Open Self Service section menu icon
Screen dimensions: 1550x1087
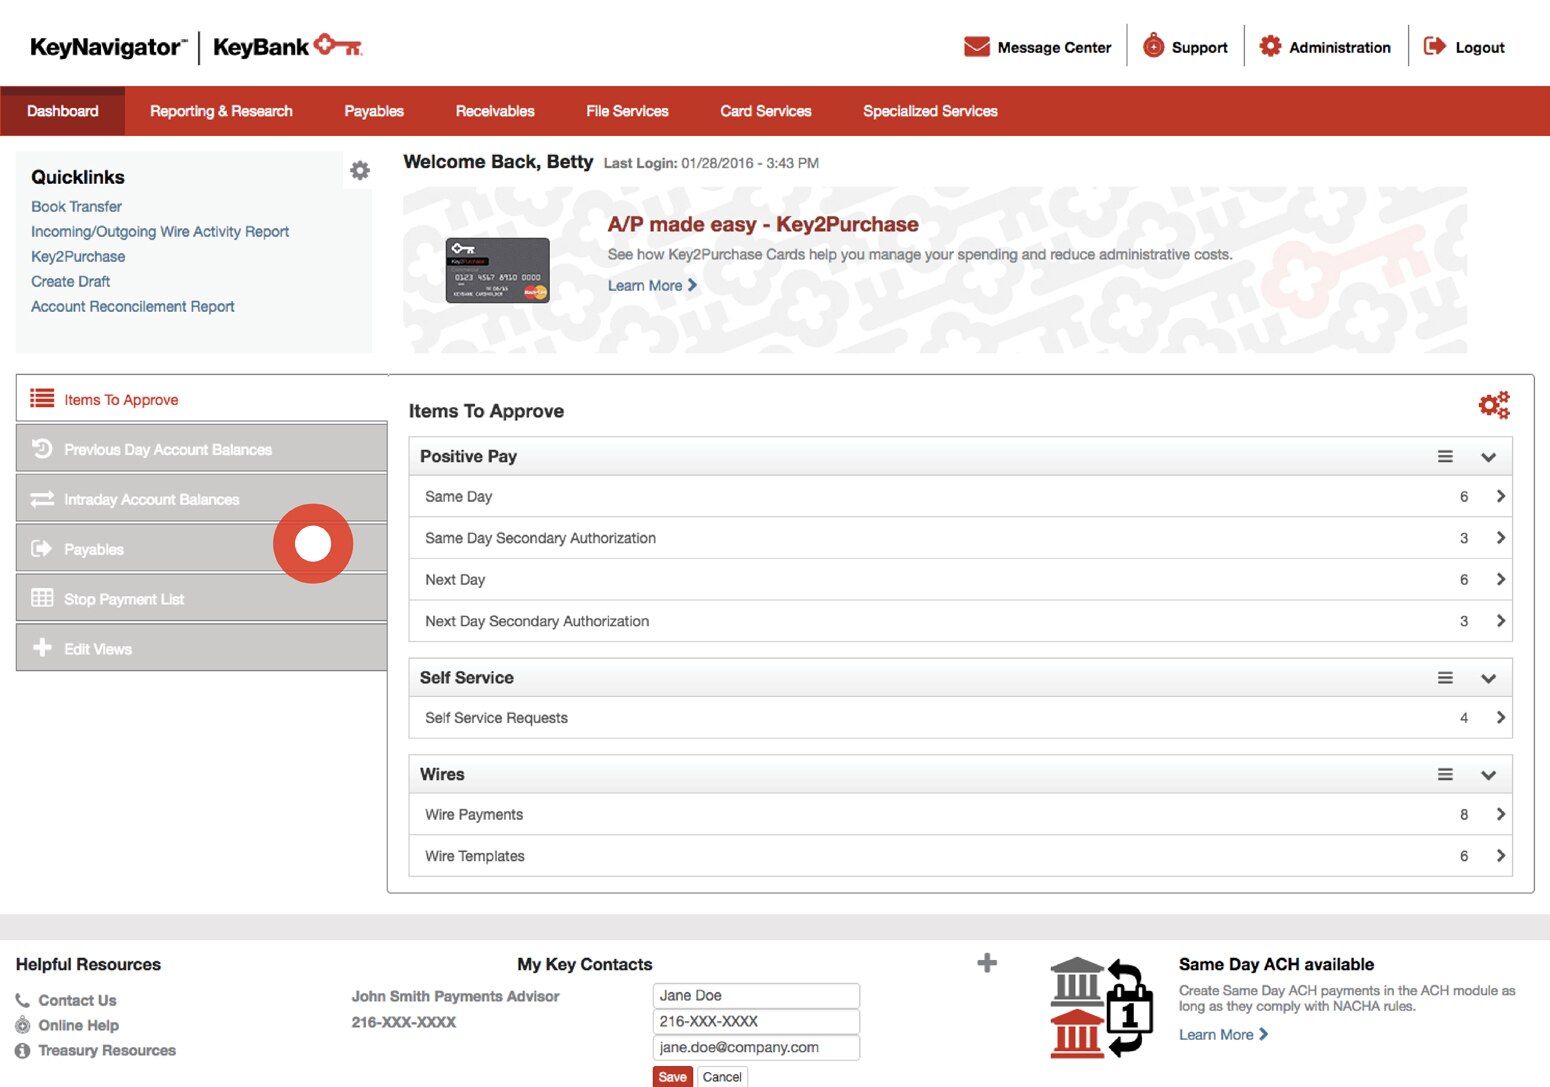click(x=1445, y=677)
